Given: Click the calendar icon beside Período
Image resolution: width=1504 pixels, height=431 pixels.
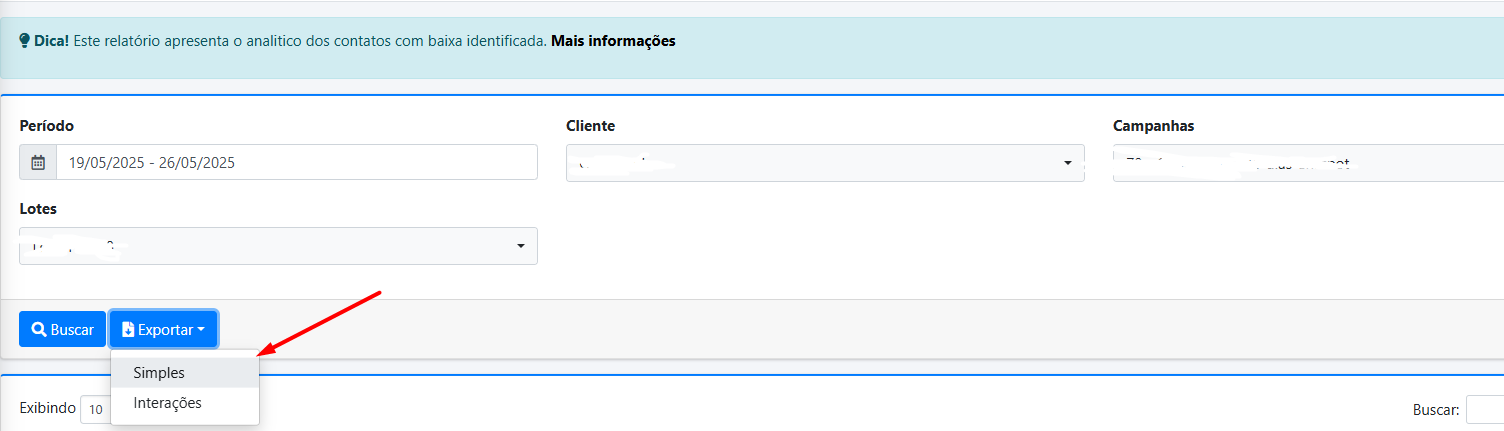Looking at the screenshot, I should 38,162.
